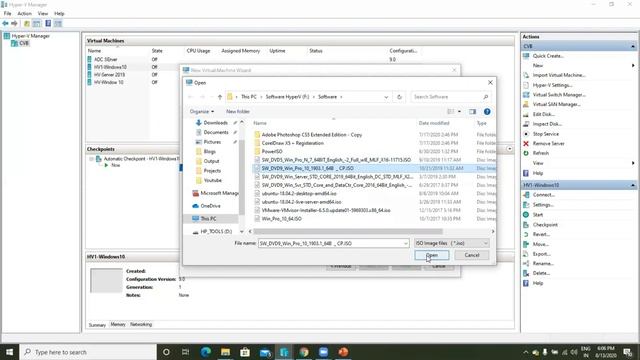640x360 pixels.
Task: Collapse the CVB section in Actions
Action: coord(633,47)
